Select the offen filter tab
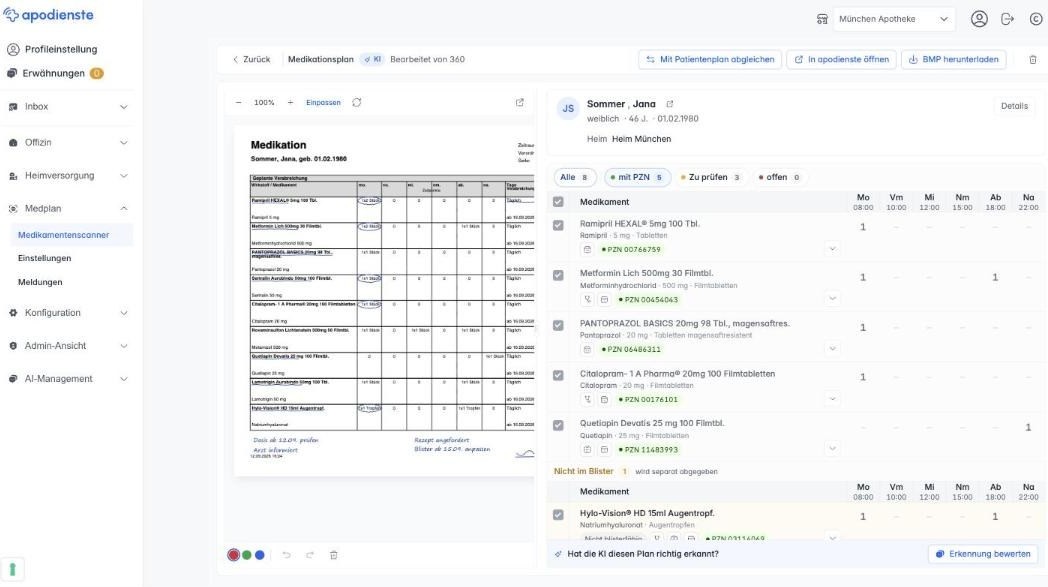Screen dimensions: 1048x587 [x=779, y=177]
